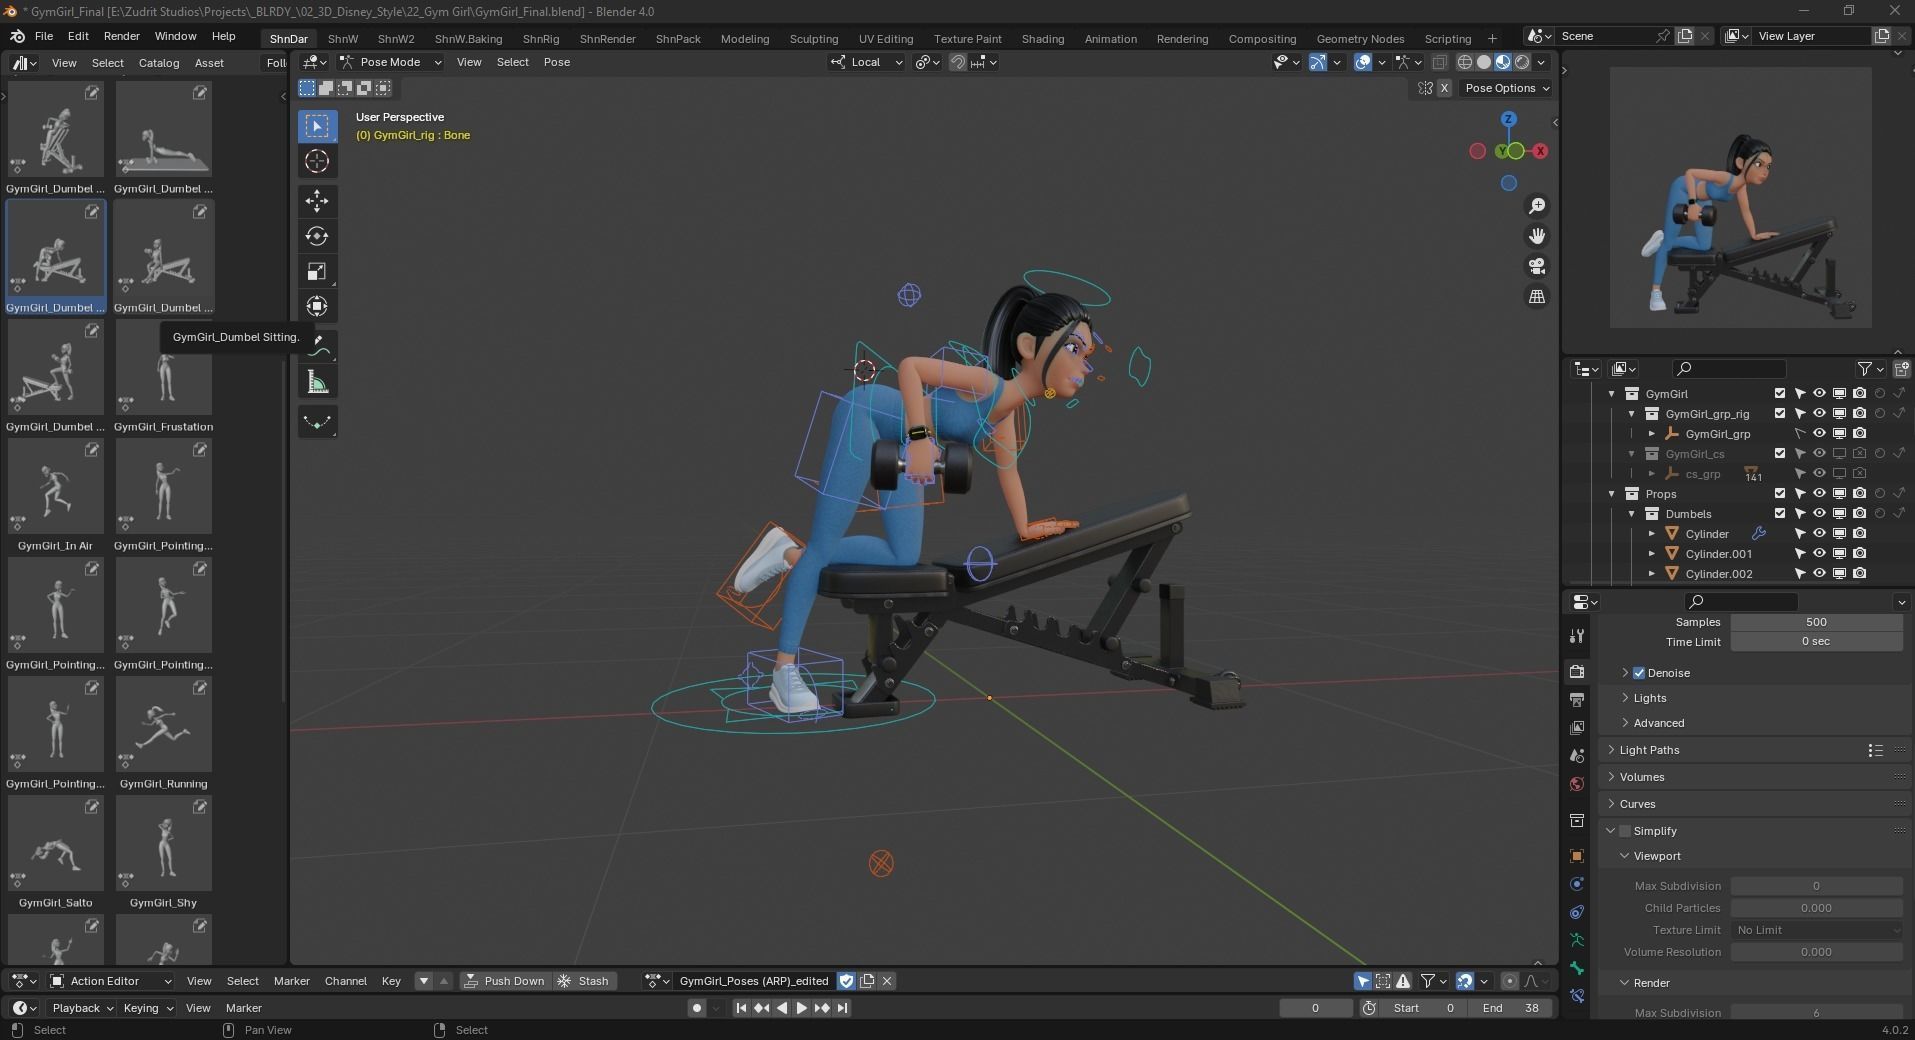
Task: Select the Rotate tool
Action: pos(317,236)
